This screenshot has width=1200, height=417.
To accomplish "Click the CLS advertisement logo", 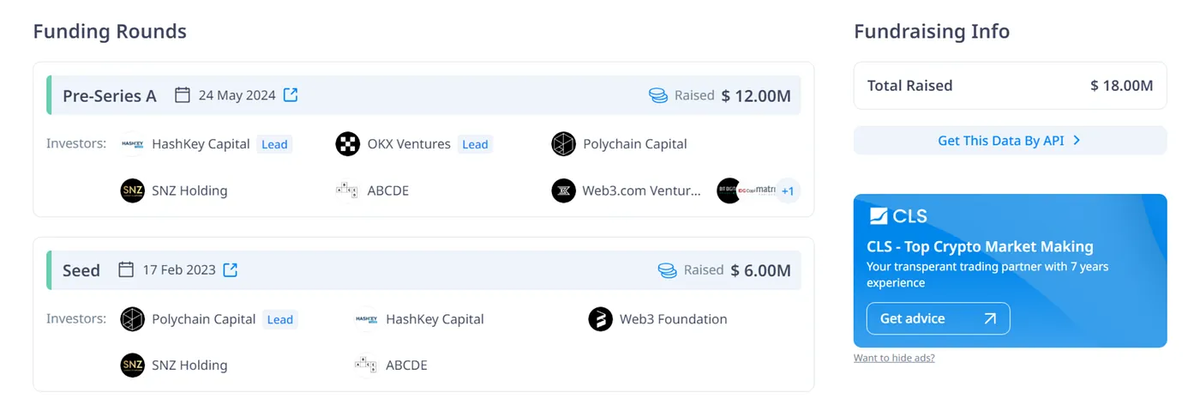I will (x=898, y=216).
